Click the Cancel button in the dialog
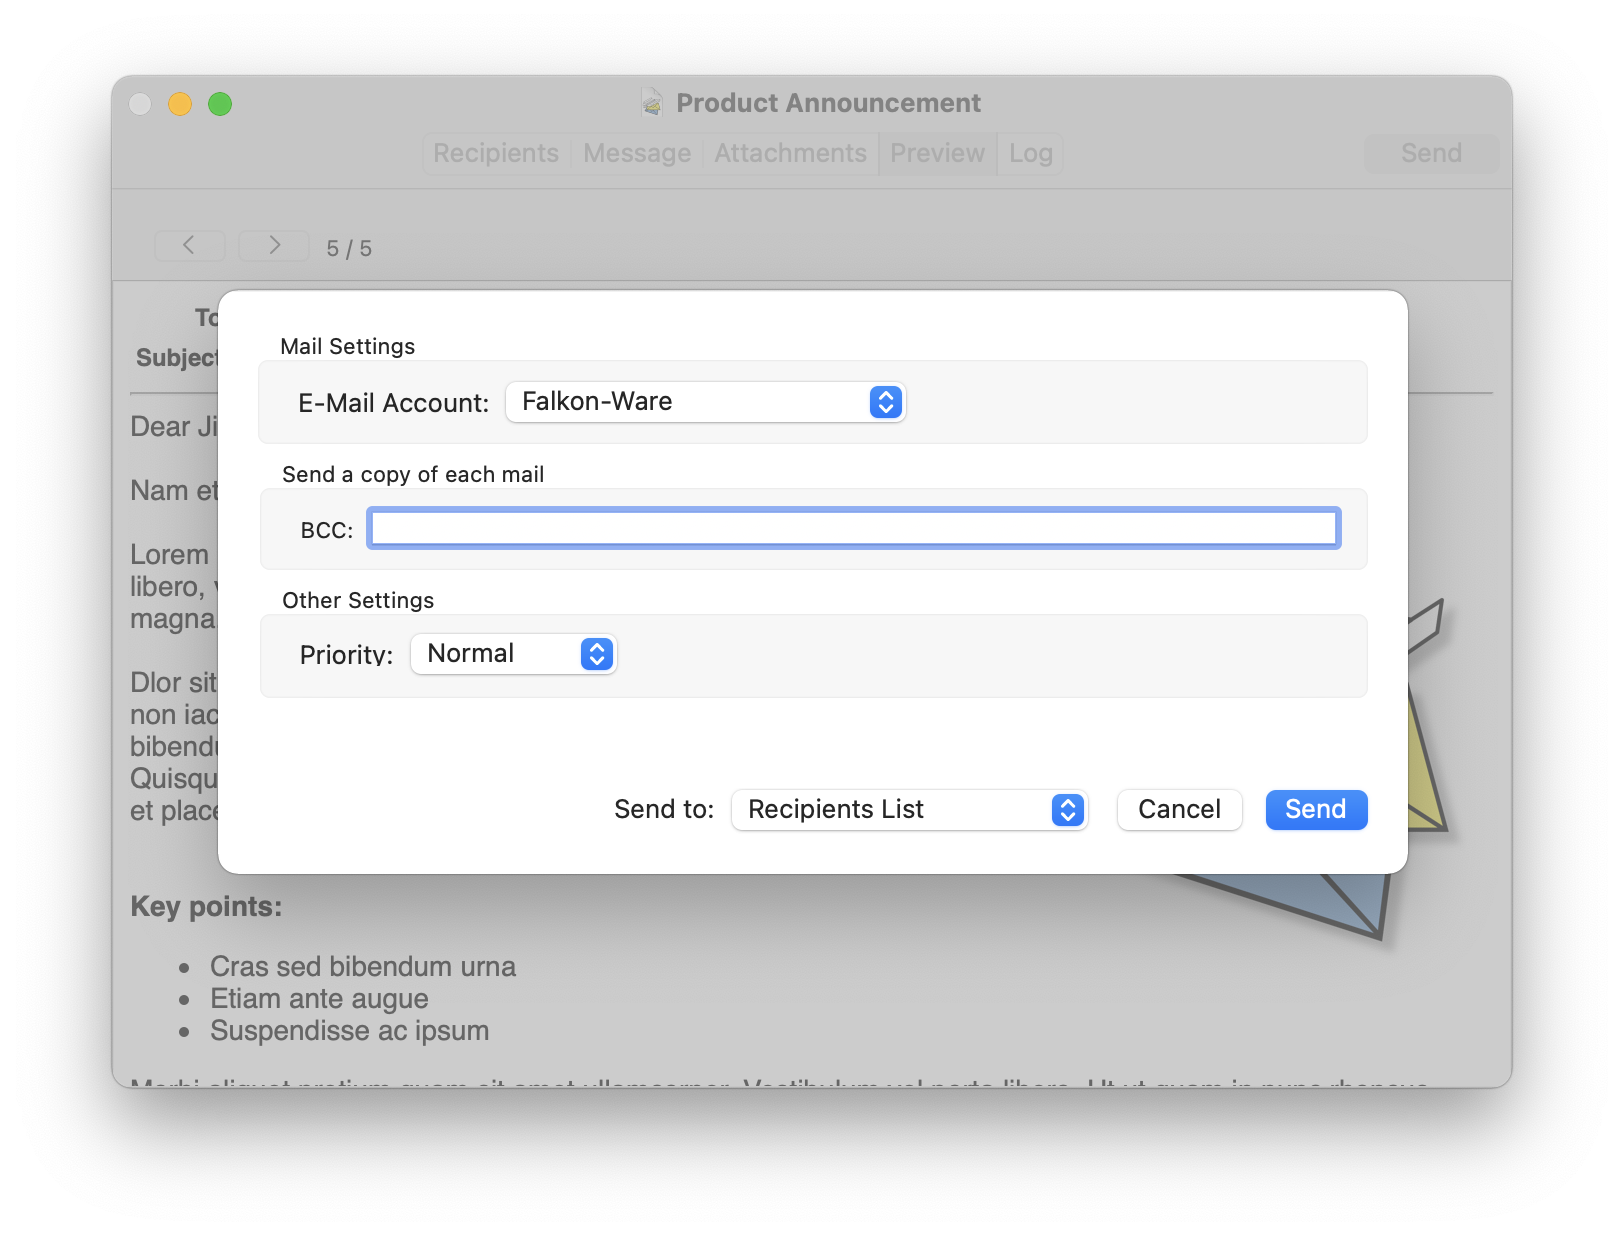1624x1236 pixels. click(x=1179, y=810)
